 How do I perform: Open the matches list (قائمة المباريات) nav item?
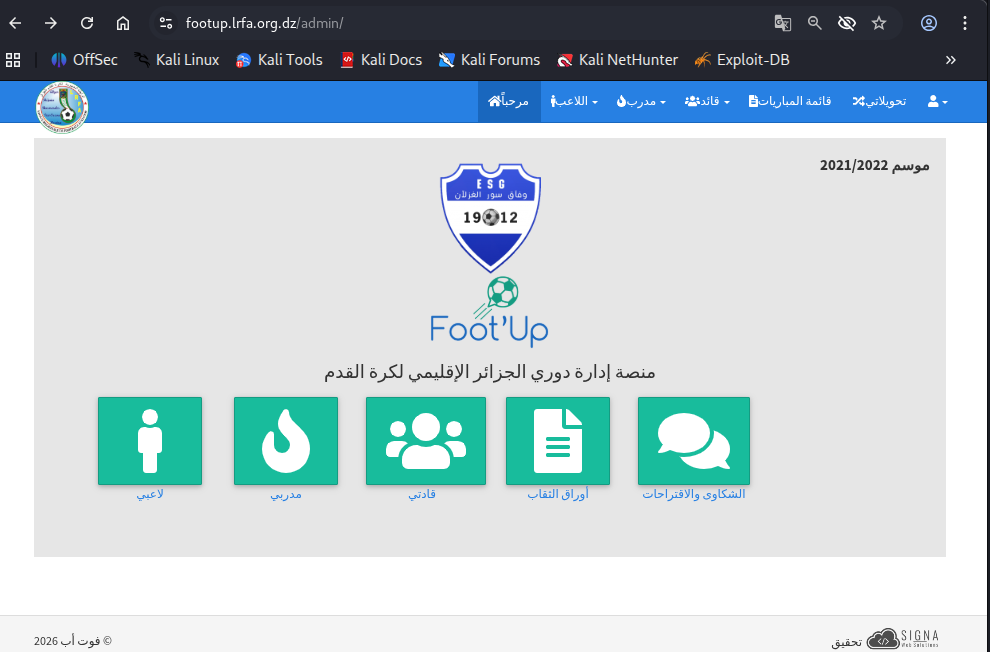[x=790, y=102]
